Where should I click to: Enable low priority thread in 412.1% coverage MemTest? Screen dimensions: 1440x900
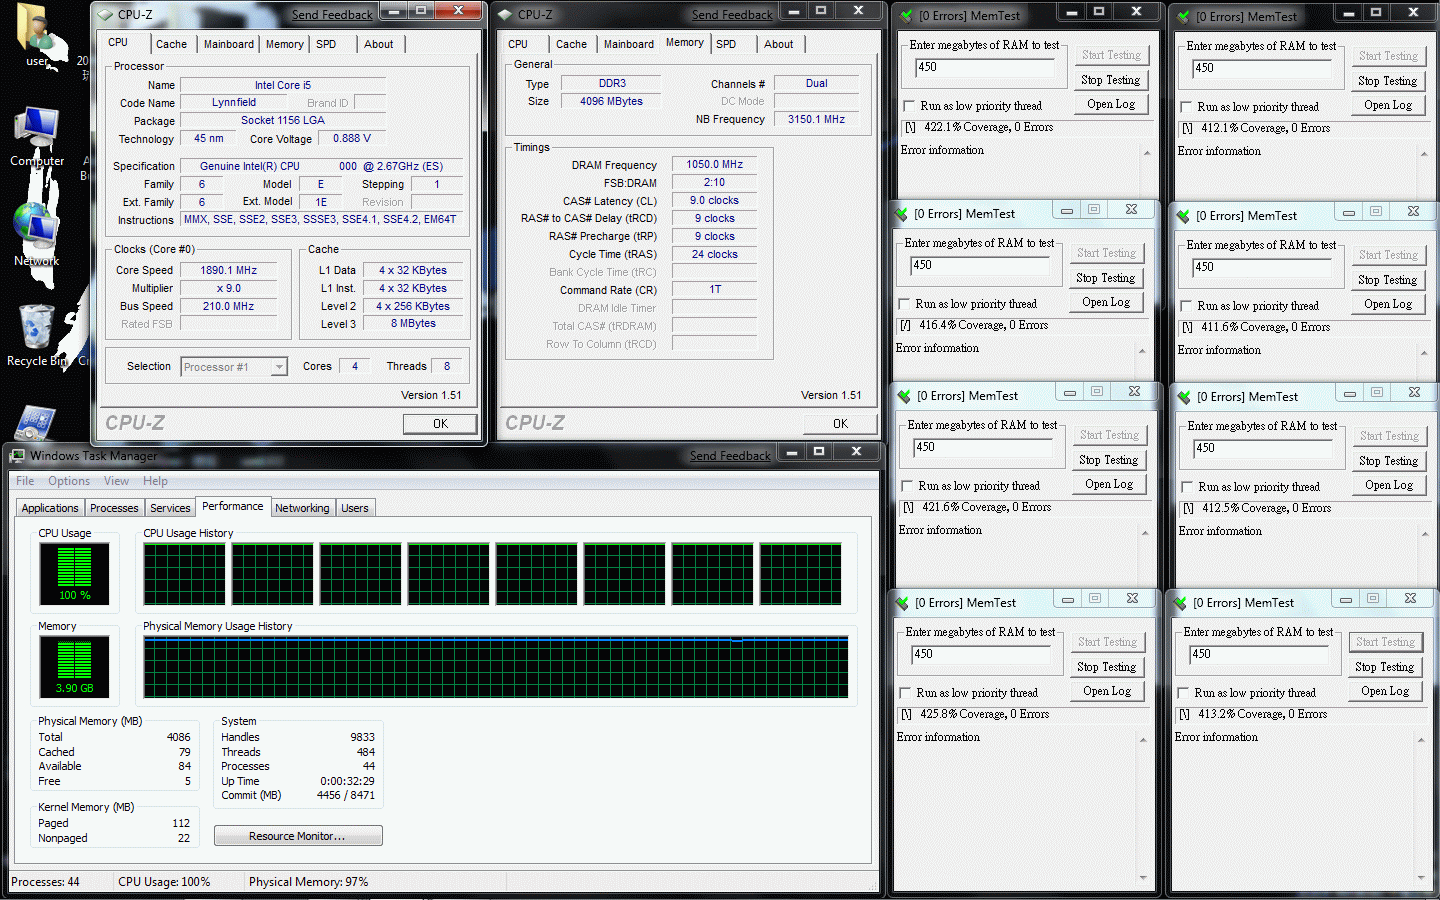point(1186,107)
